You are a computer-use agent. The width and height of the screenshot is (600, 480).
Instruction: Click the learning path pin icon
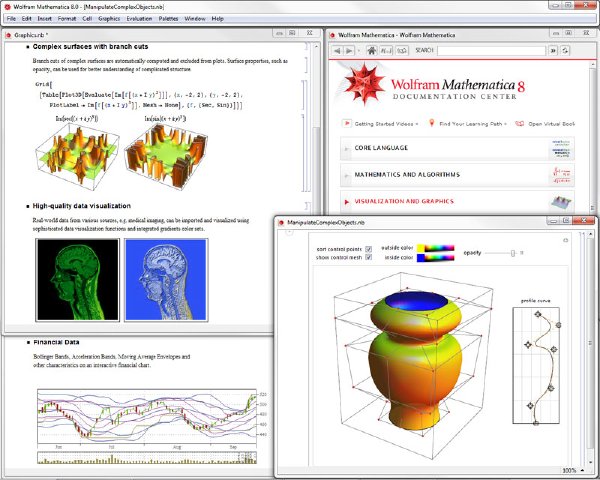point(432,123)
